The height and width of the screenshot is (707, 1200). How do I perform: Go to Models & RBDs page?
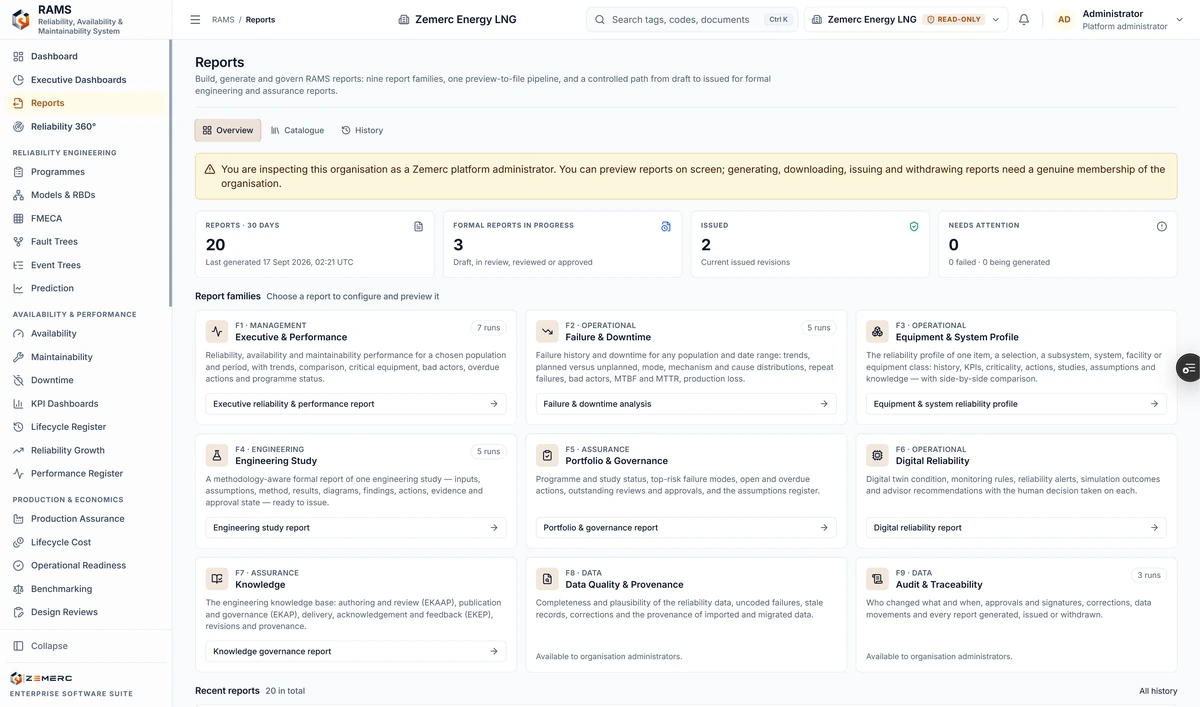(87, 195)
